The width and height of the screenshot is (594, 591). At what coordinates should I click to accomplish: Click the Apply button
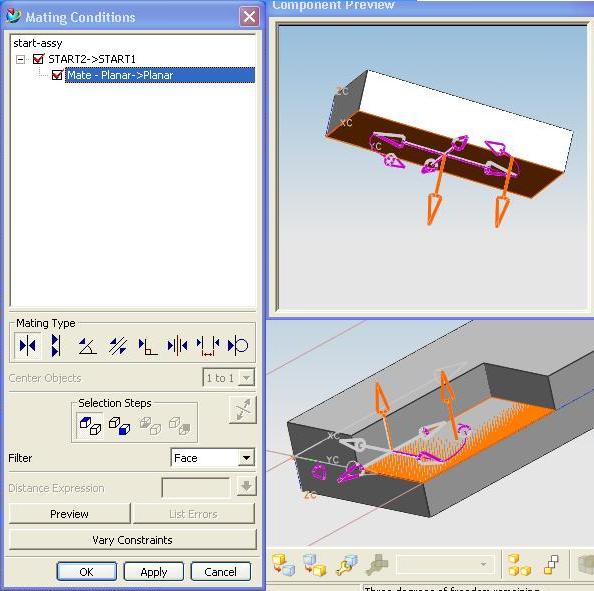153,571
